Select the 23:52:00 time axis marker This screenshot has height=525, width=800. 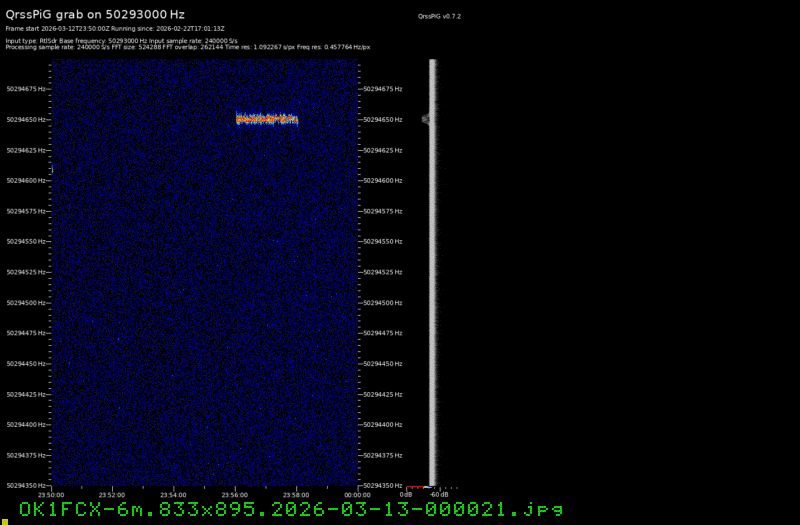112,494
